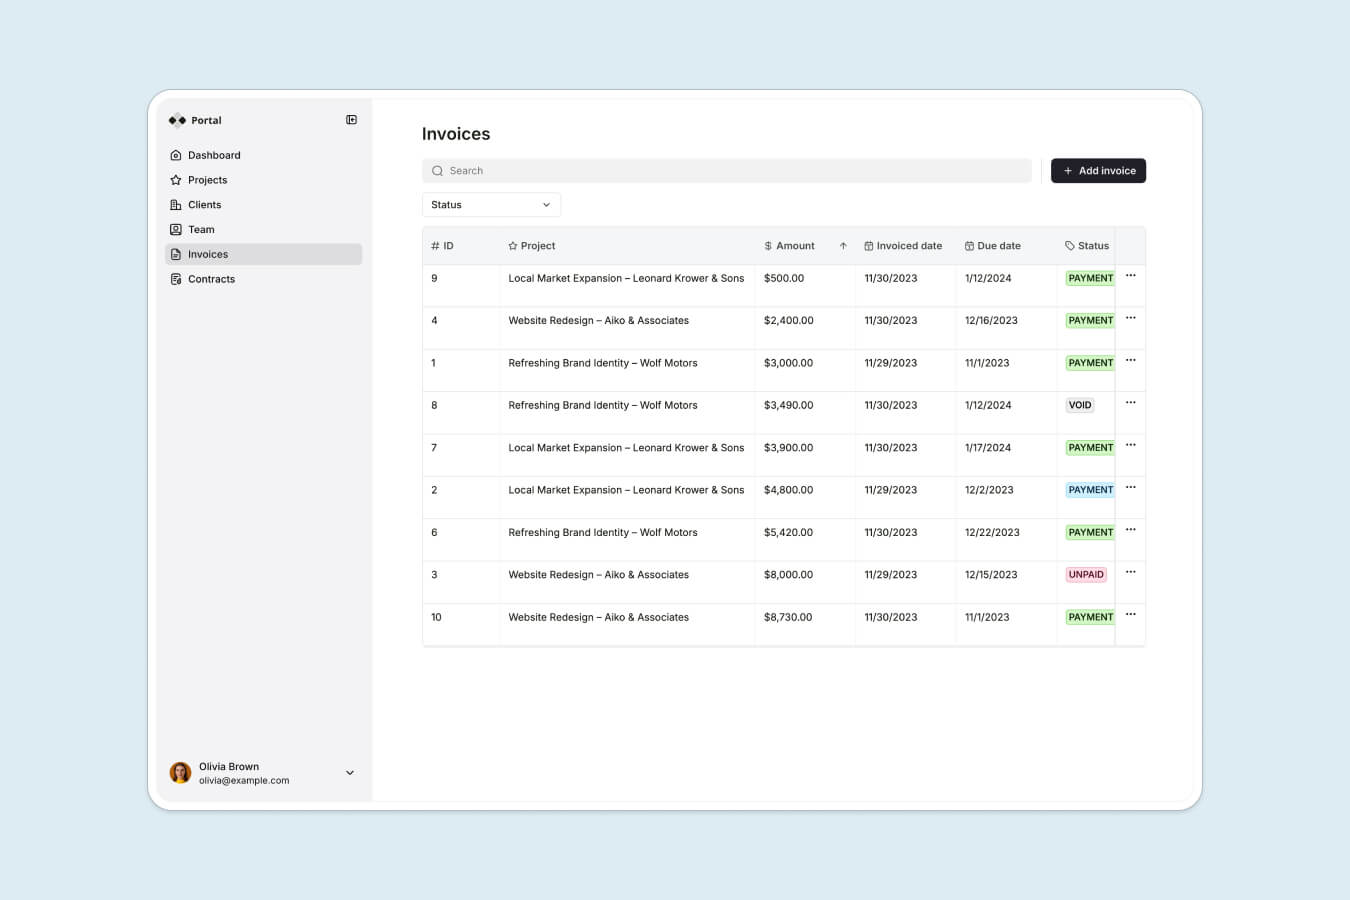
Task: Open the three-dot menu for invoice 6
Action: pos(1130,530)
